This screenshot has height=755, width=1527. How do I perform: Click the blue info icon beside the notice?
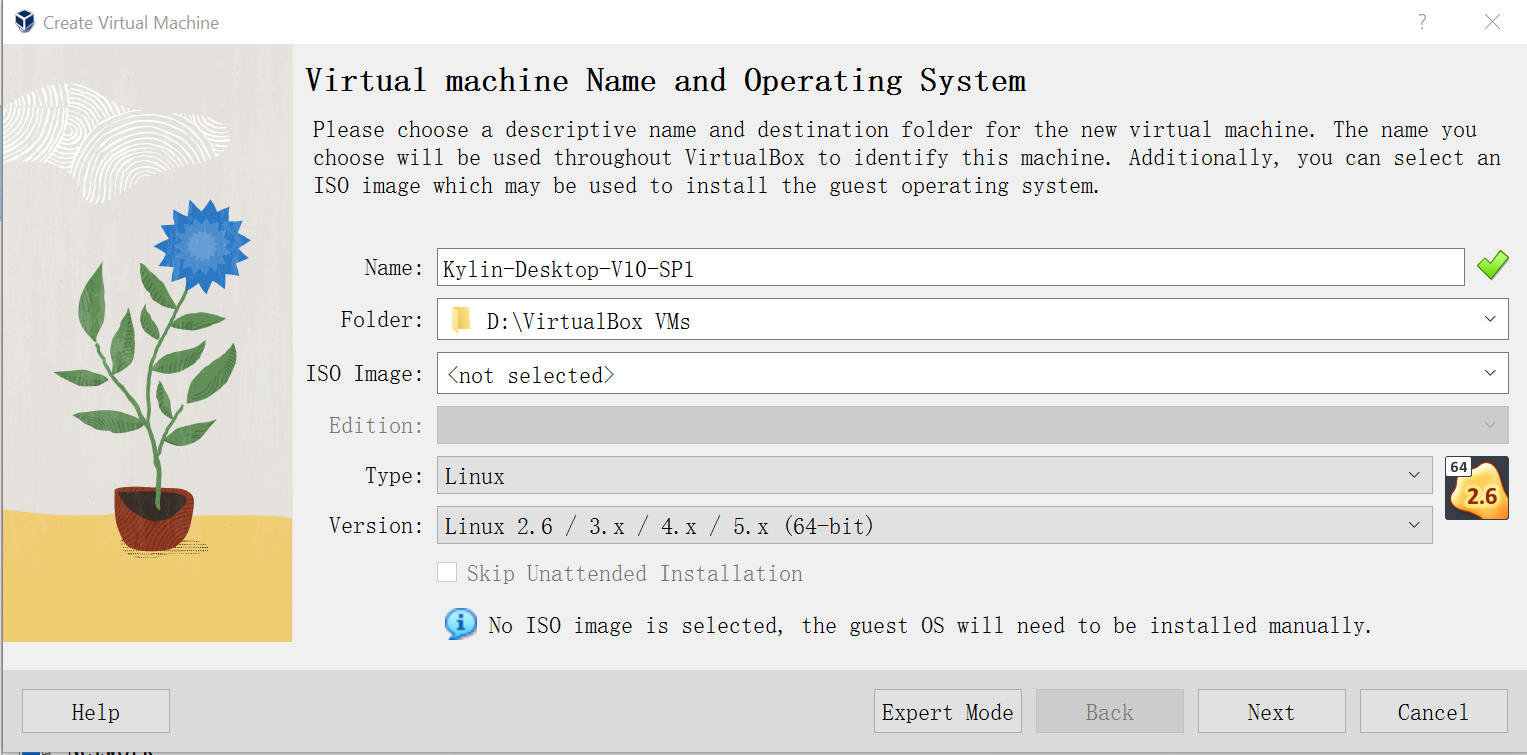point(460,624)
